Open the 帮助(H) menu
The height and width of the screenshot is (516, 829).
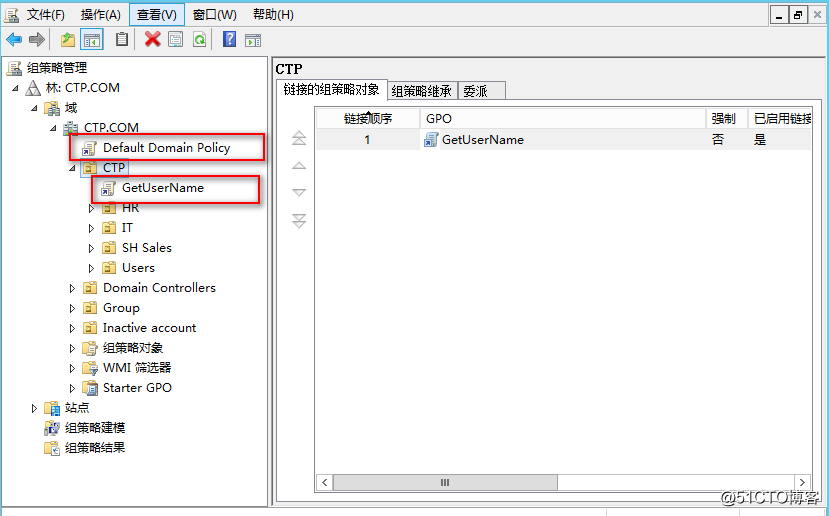tap(273, 15)
